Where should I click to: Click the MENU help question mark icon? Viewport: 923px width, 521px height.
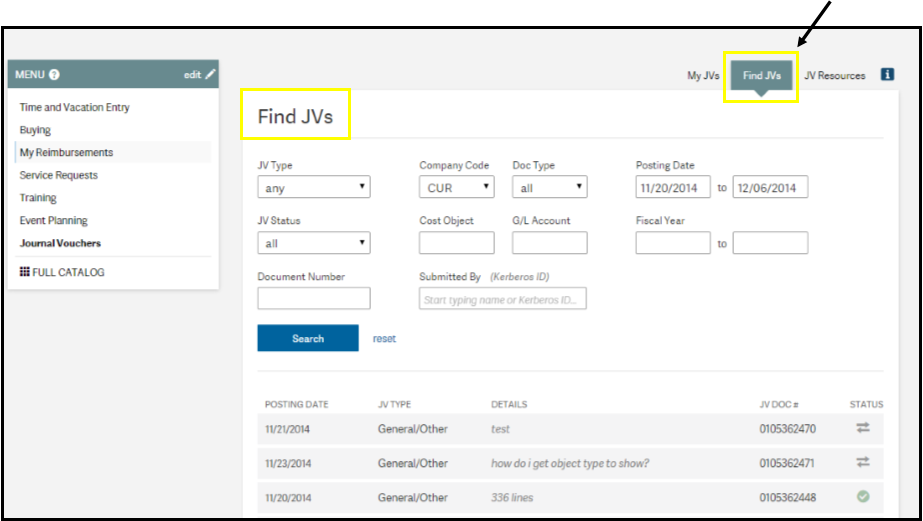(55, 75)
